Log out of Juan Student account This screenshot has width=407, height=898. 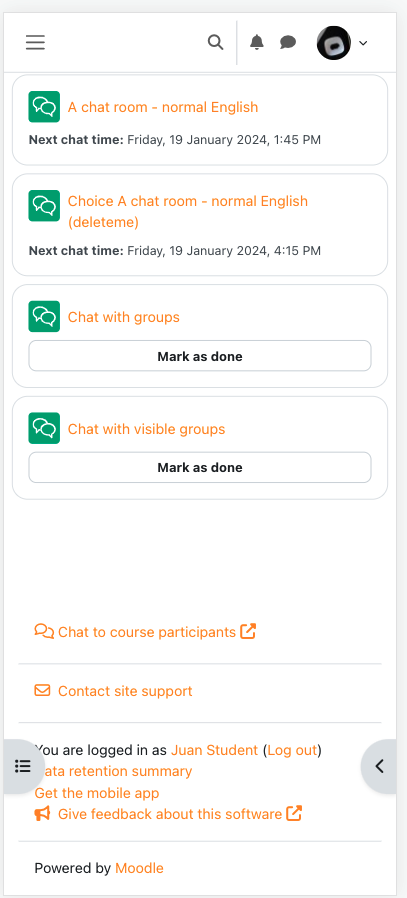pyautogui.click(x=293, y=750)
